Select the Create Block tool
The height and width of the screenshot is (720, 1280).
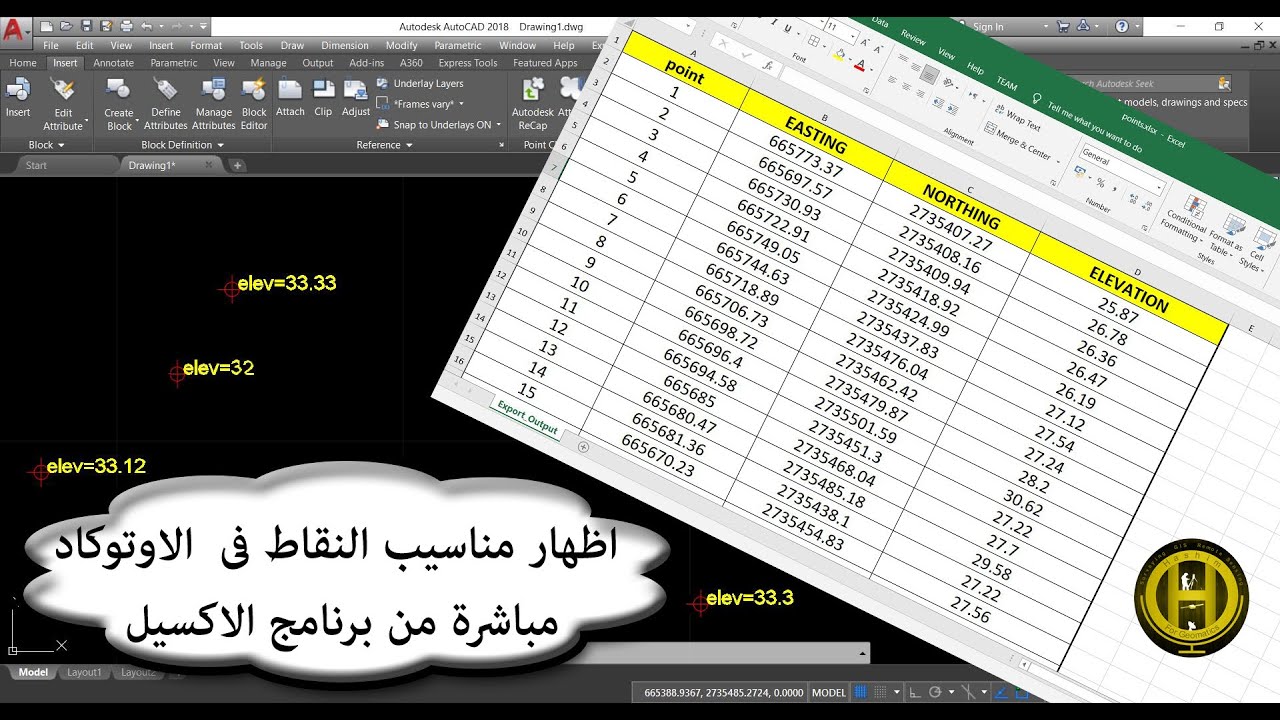tap(119, 104)
